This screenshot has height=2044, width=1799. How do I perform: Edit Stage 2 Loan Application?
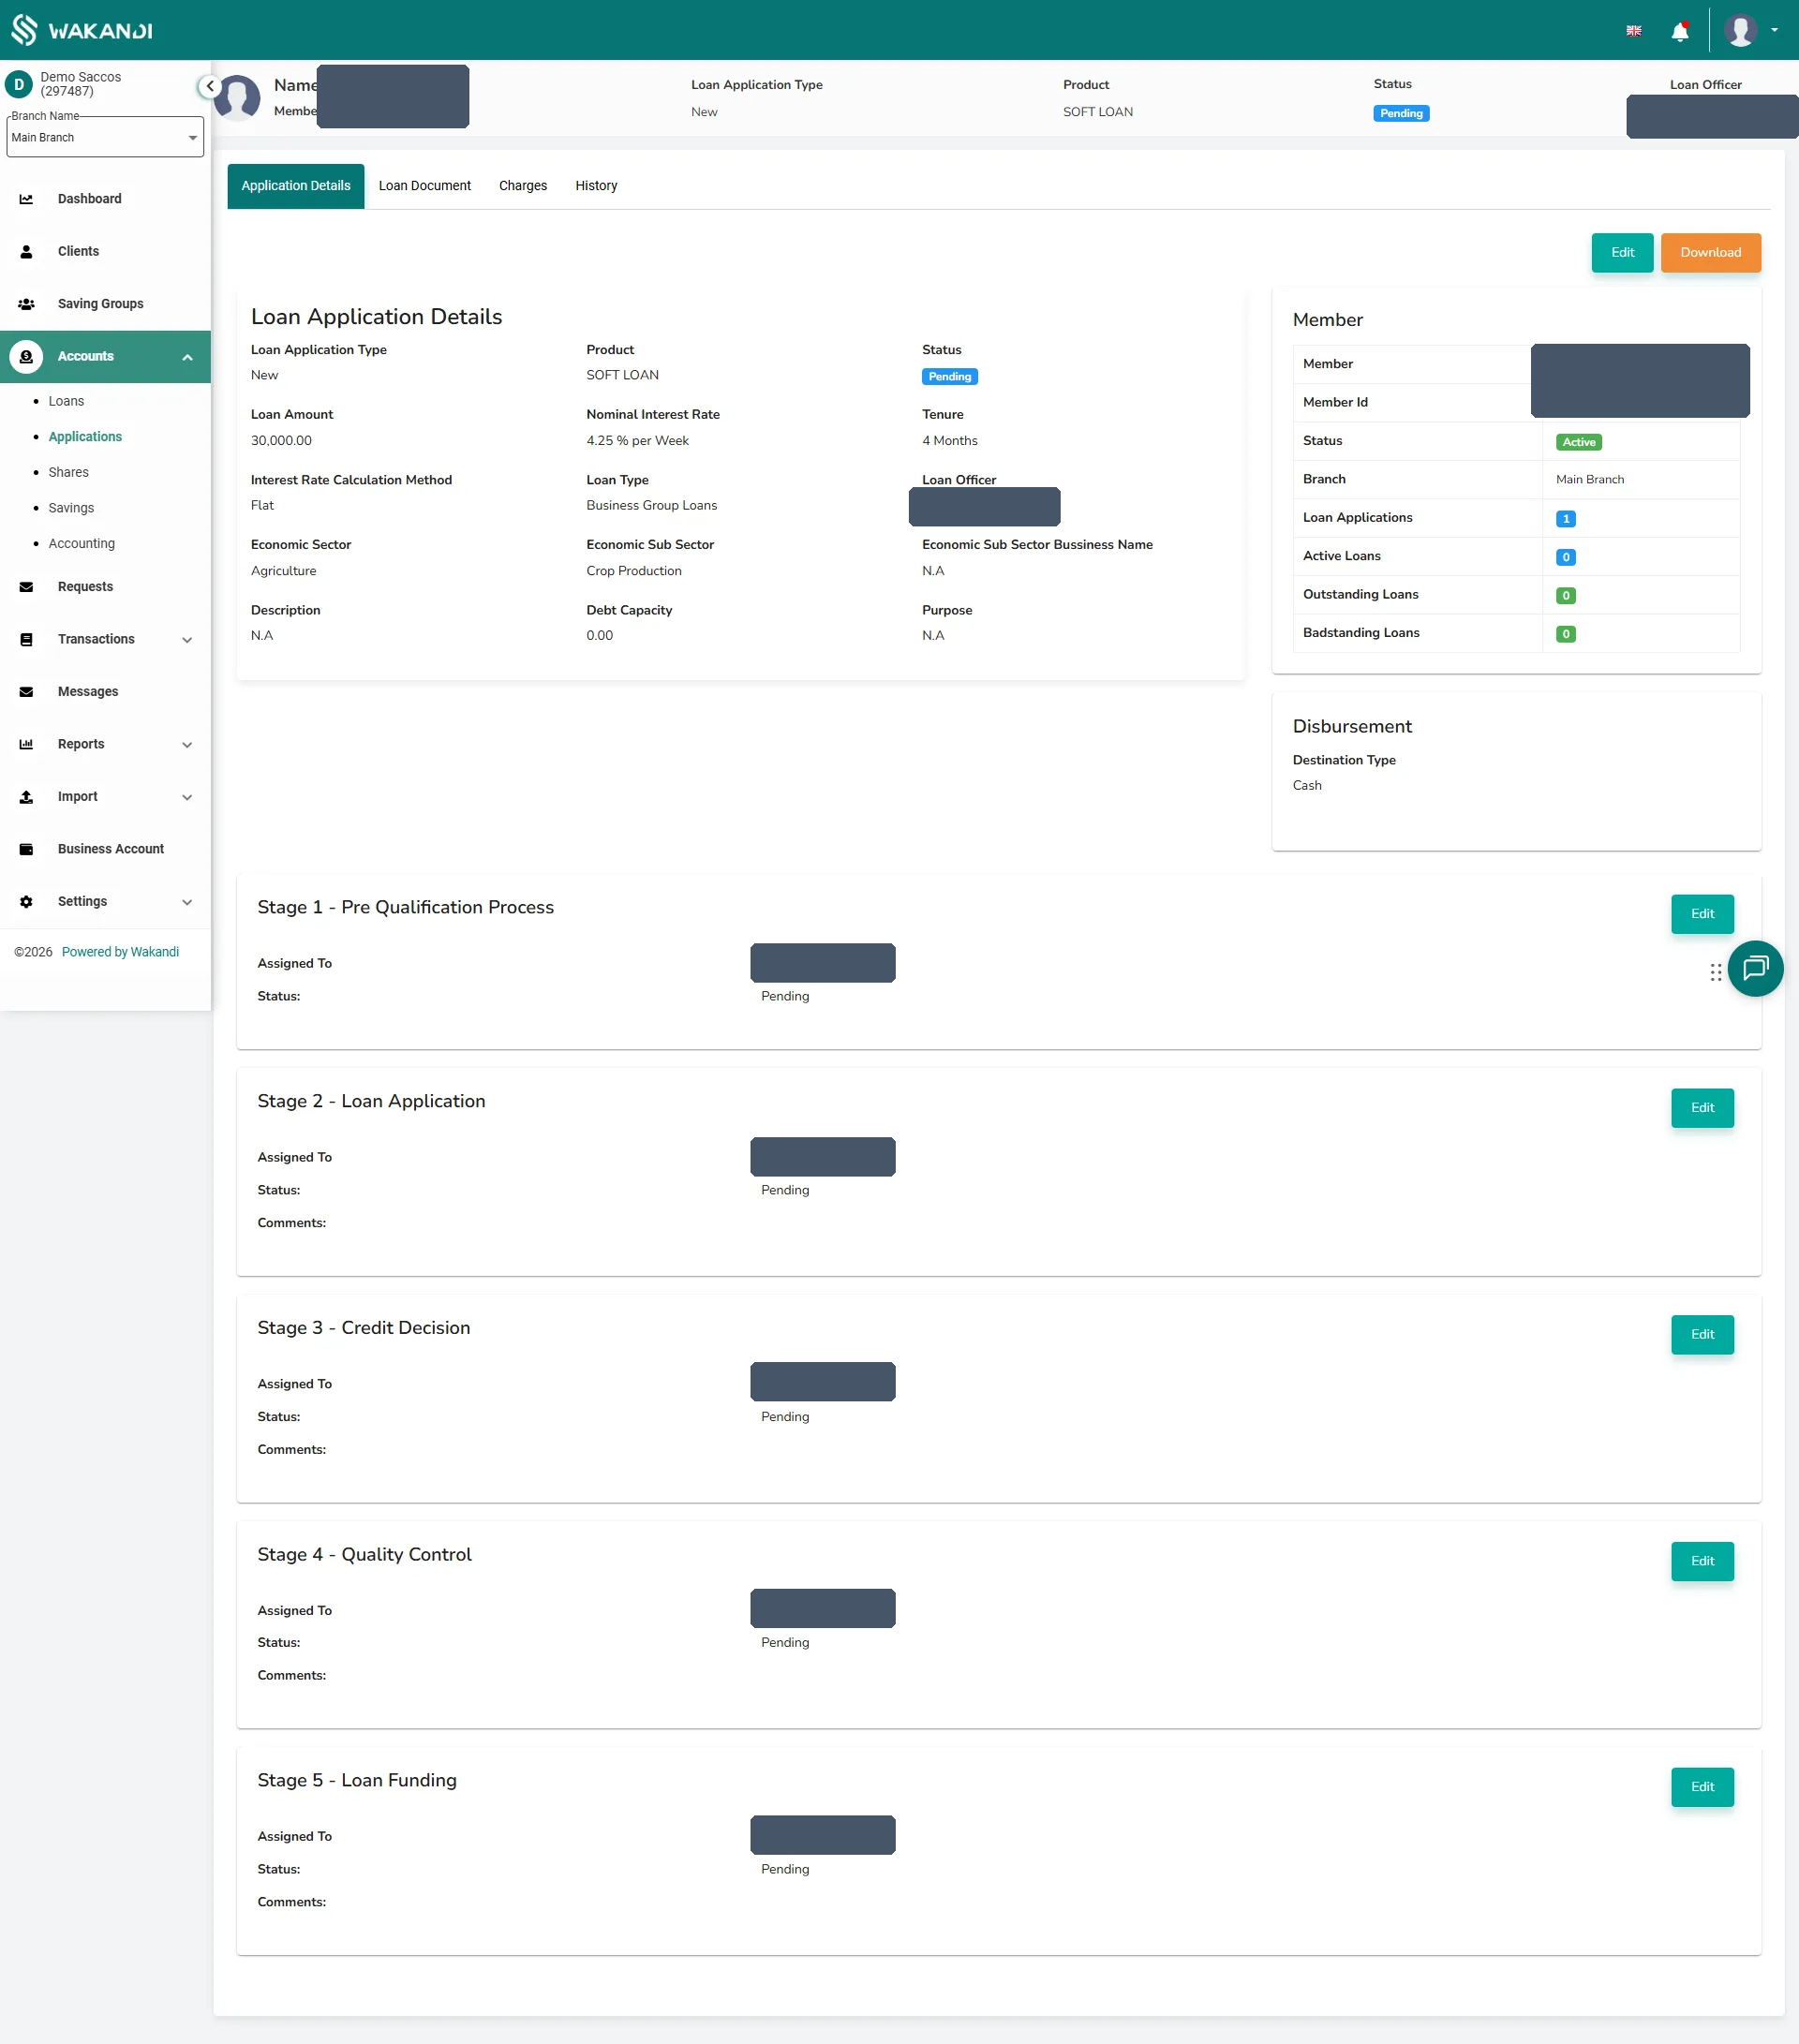(x=1702, y=1108)
